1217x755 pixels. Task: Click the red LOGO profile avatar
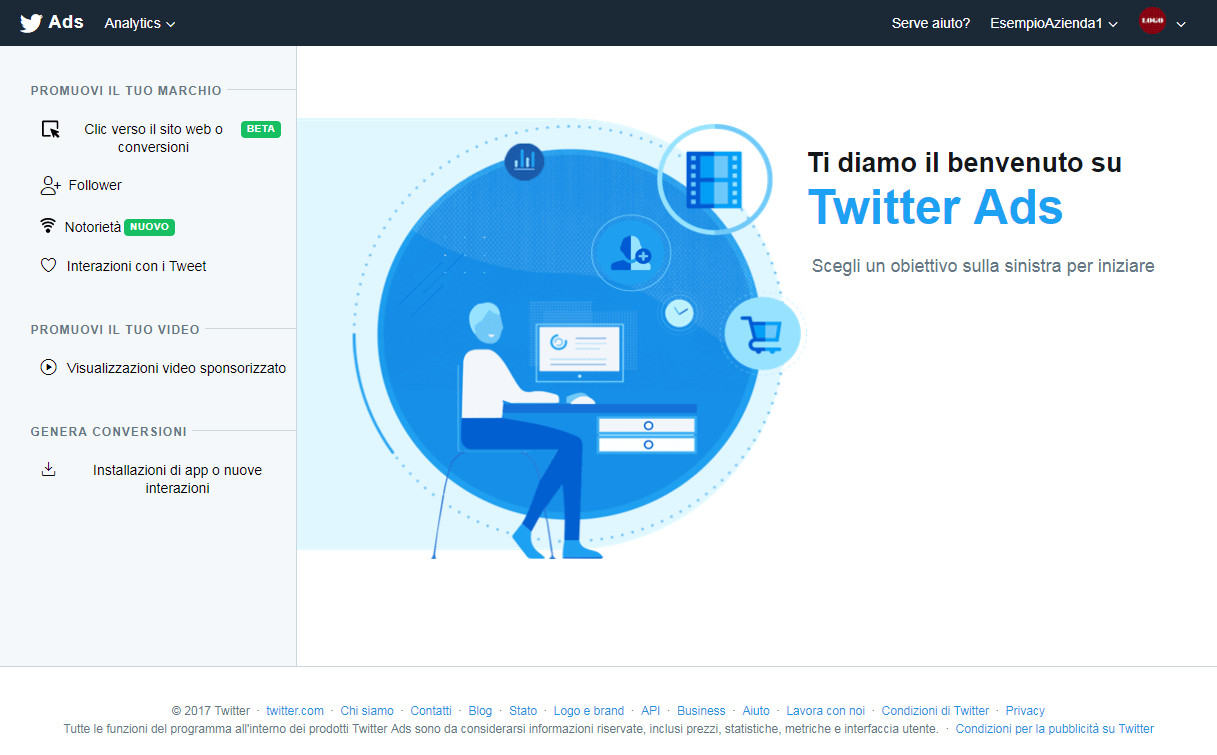(1152, 21)
